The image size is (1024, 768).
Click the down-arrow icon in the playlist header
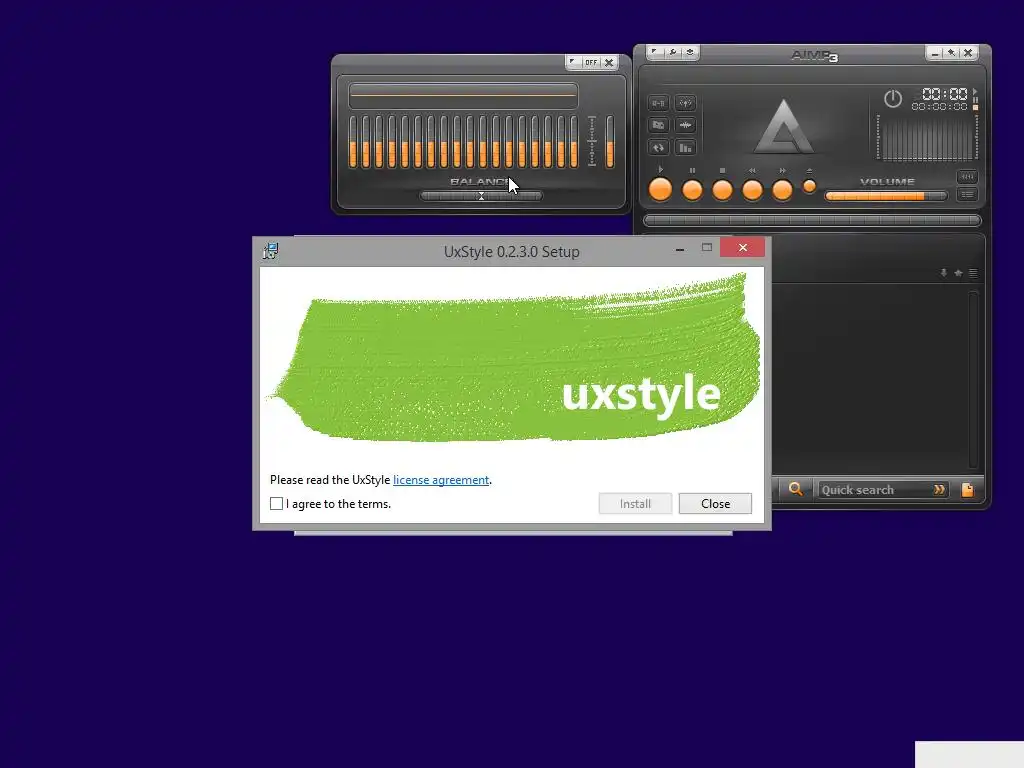pos(943,273)
